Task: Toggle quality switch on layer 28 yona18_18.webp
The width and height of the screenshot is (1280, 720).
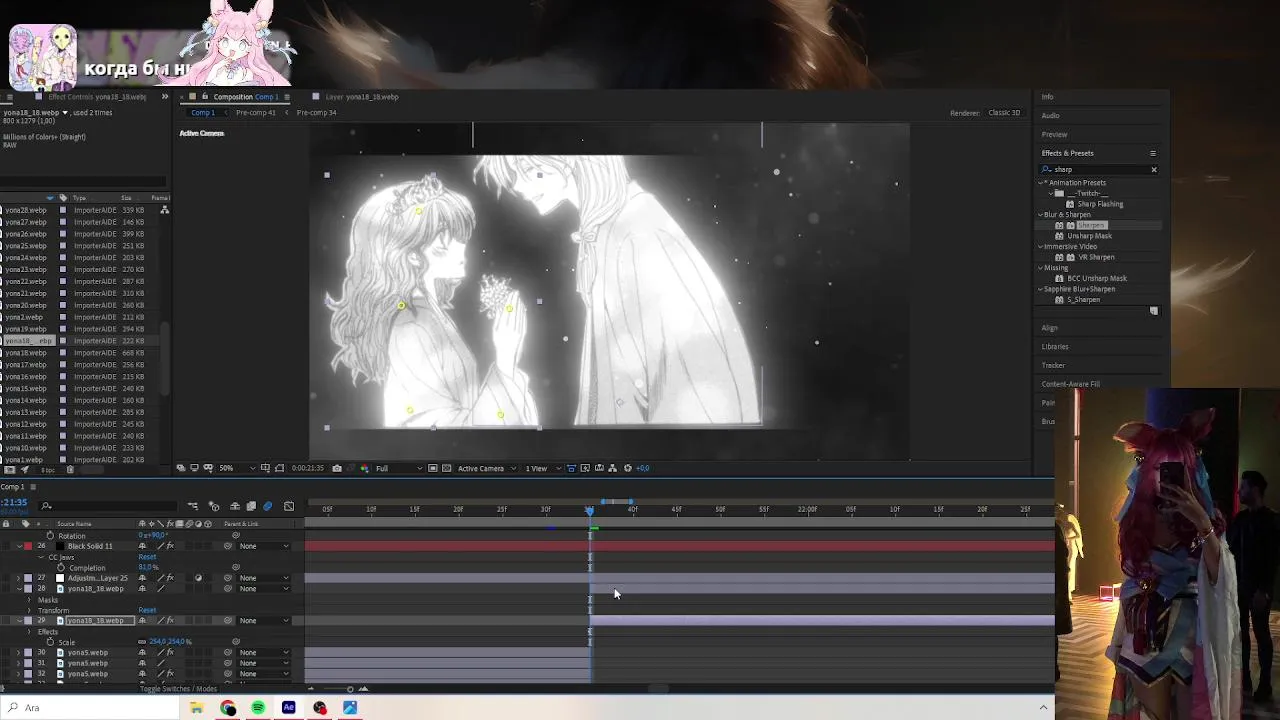Action: [160, 589]
